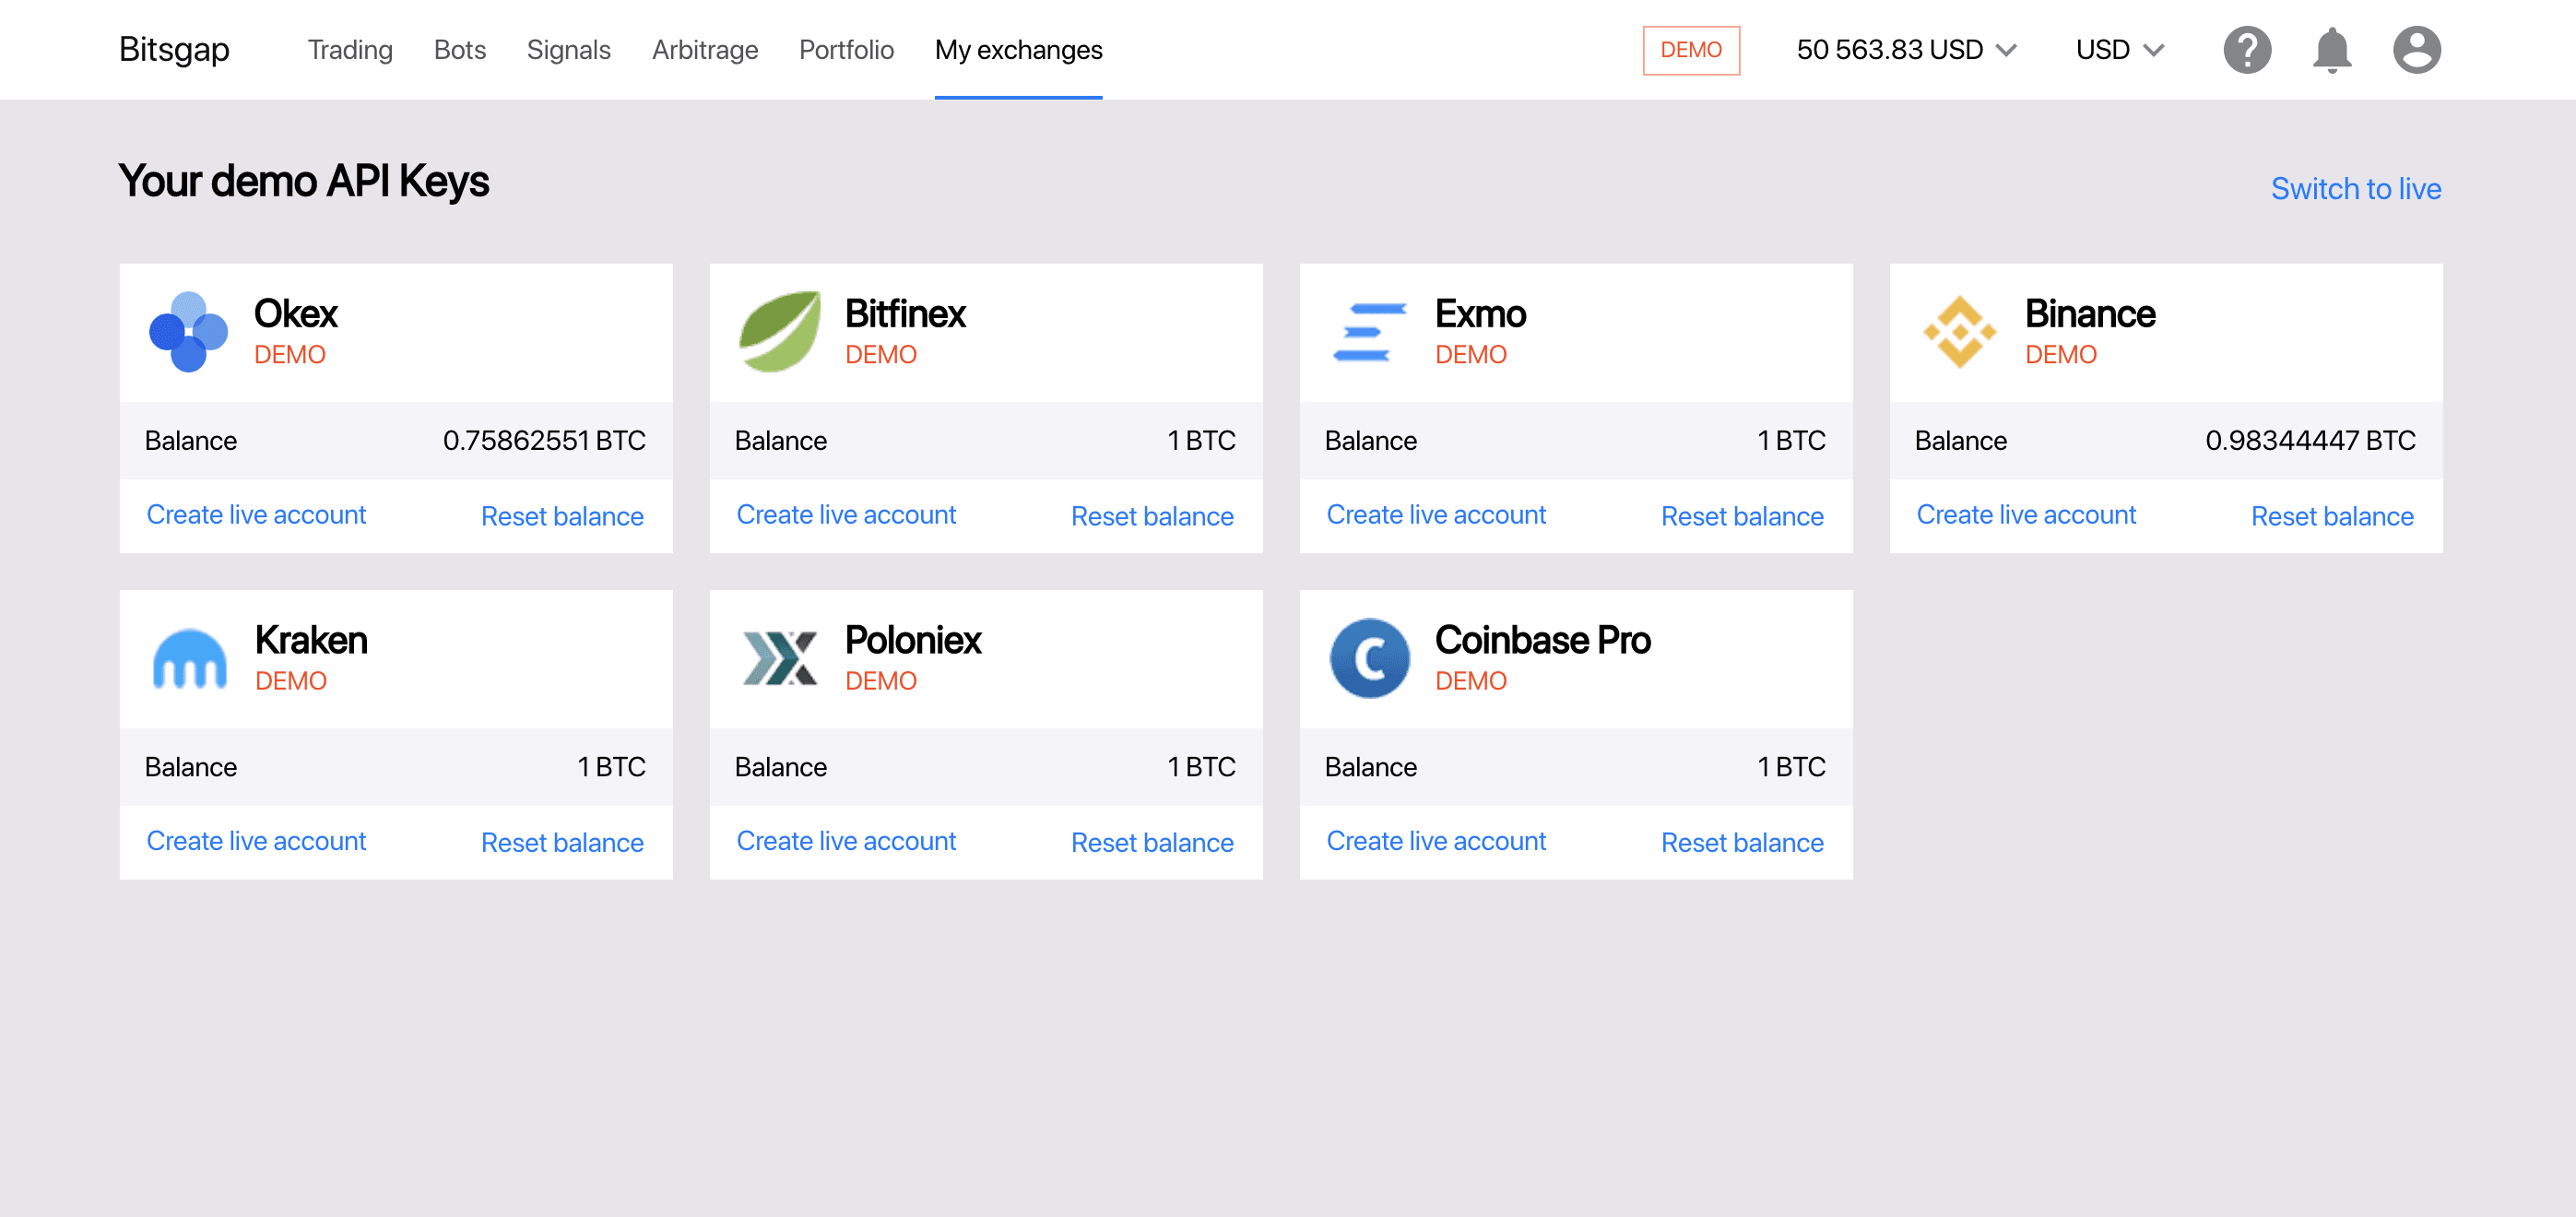
Task: Click the Your demo API Keys heading
Action: click(x=304, y=181)
